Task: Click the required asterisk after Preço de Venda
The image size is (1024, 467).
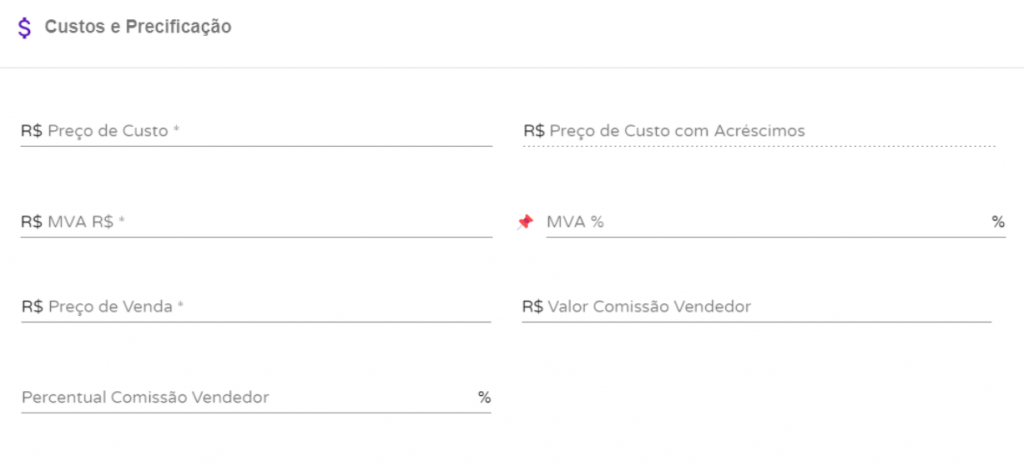Action: (x=181, y=307)
